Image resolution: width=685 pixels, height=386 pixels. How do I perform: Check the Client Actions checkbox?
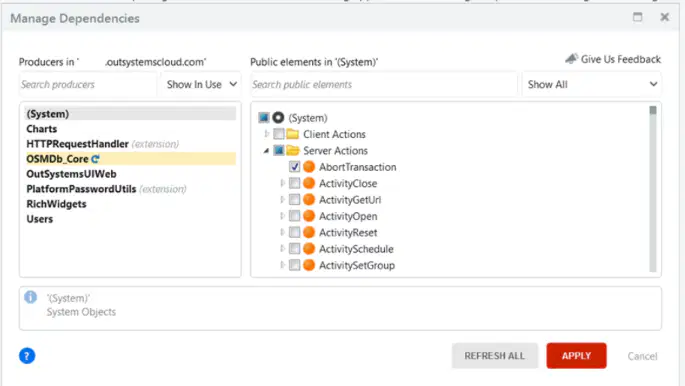click(x=279, y=134)
